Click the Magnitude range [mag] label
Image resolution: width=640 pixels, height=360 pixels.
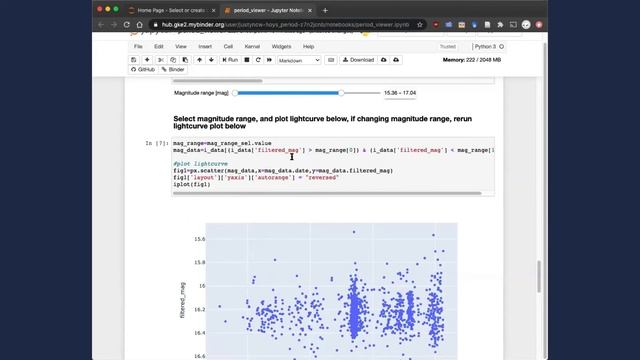[201, 93]
